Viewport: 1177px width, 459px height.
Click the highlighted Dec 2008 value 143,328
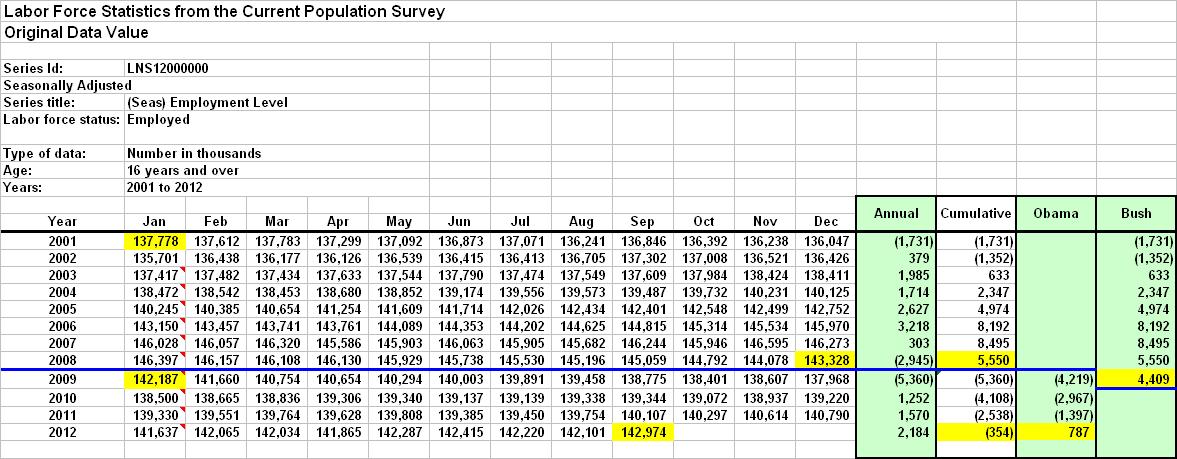click(x=826, y=360)
